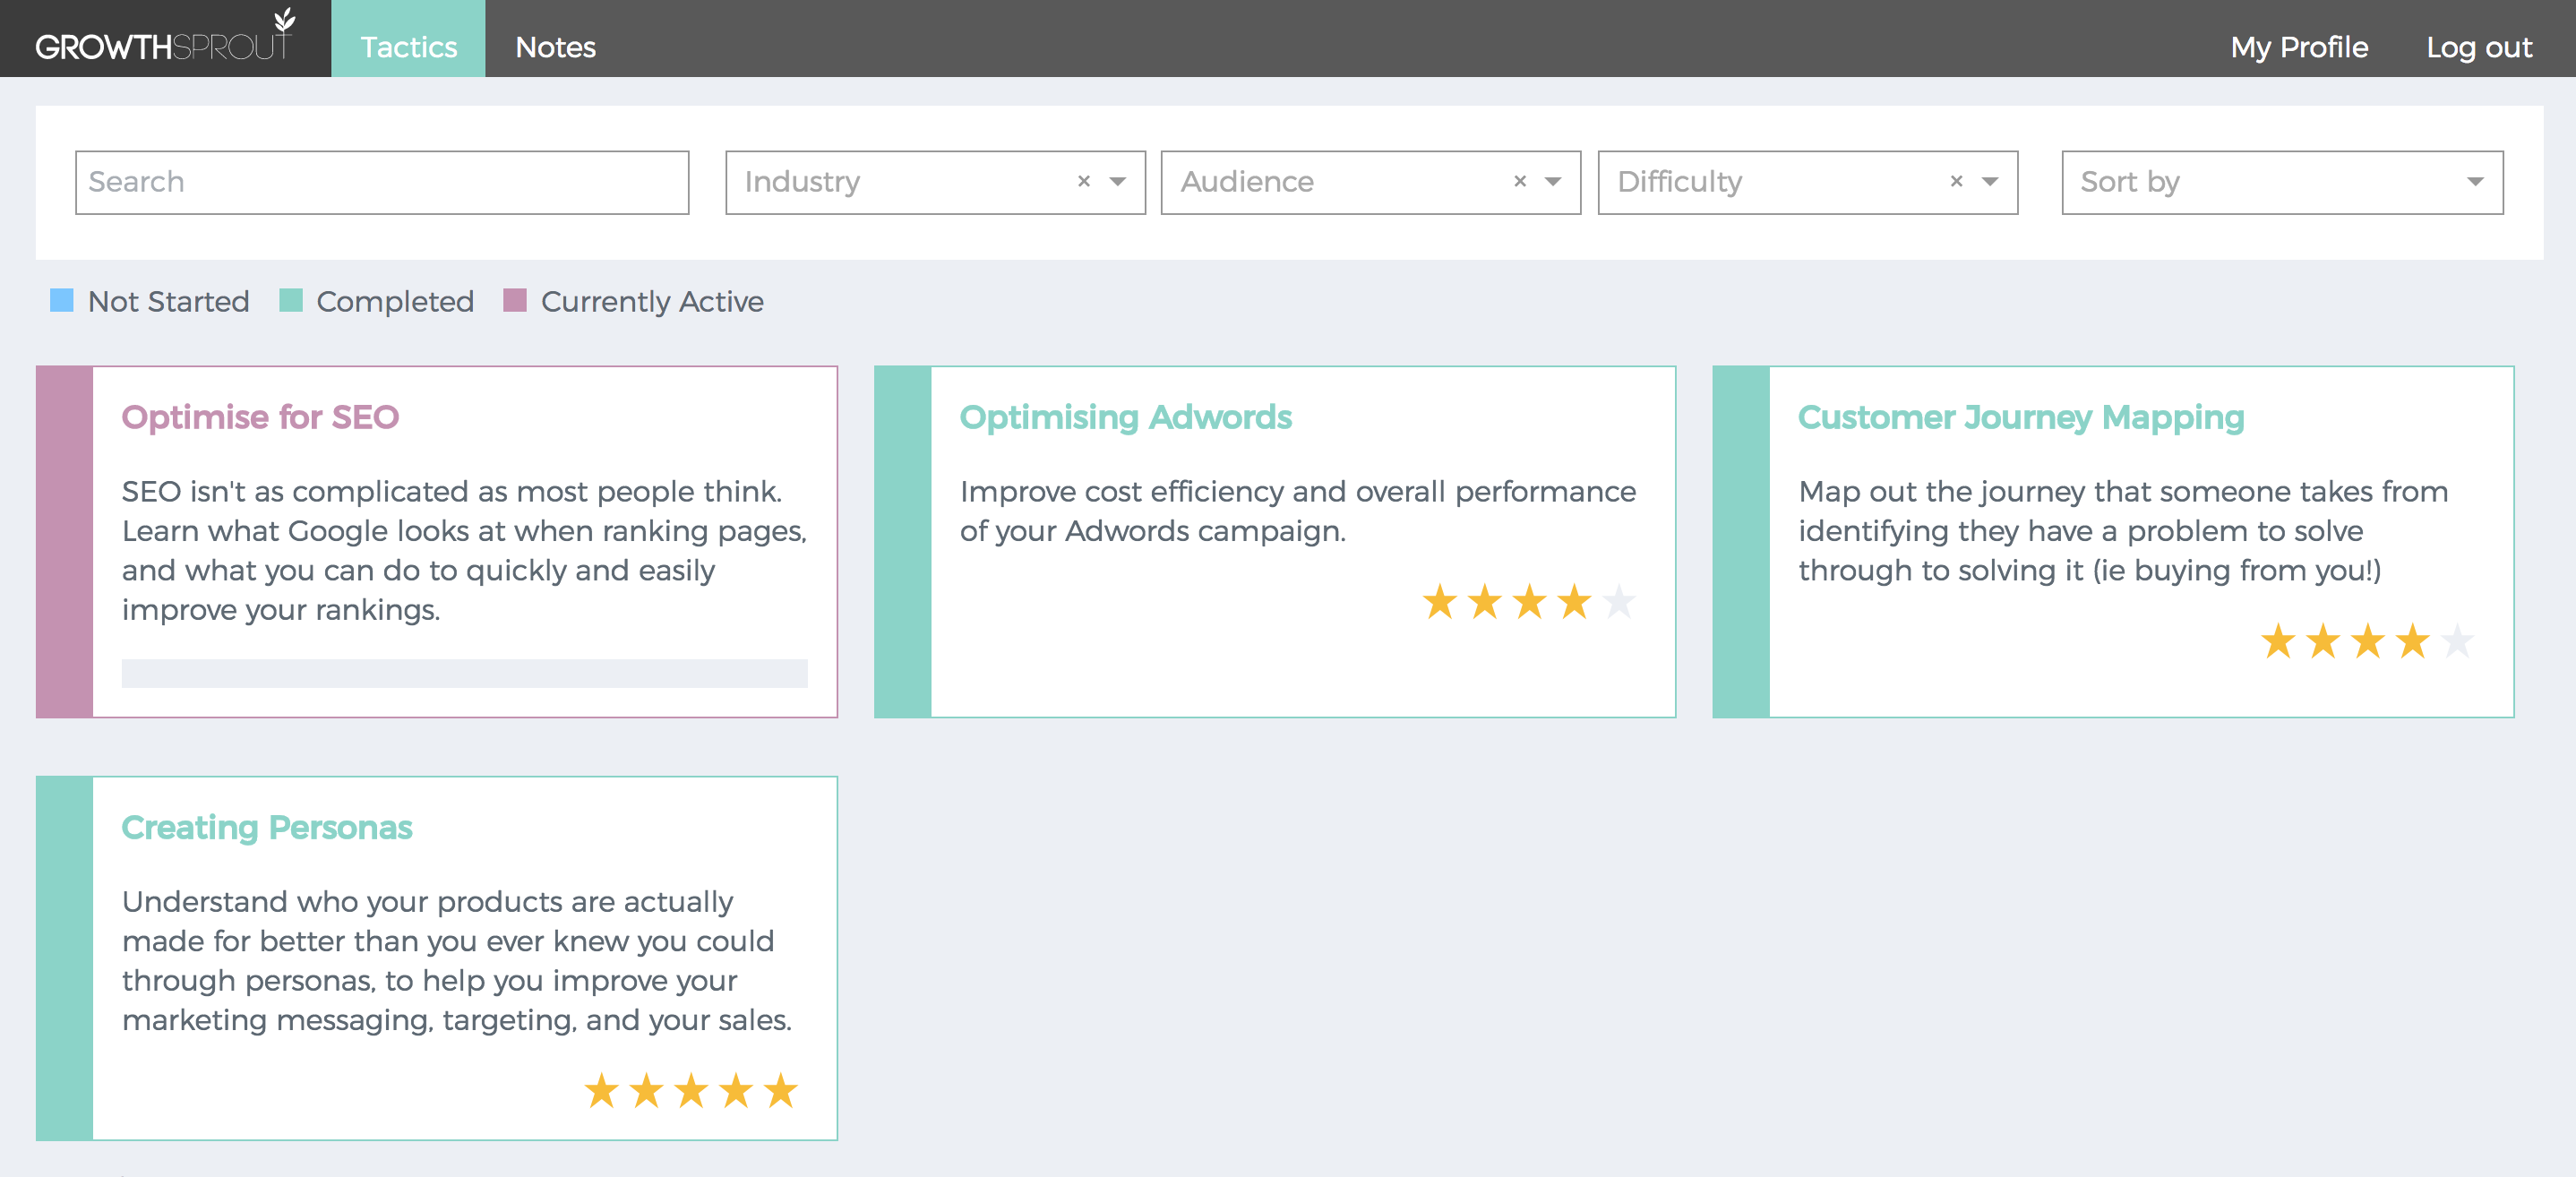Click the Optimise for SEO progress bar
This screenshot has width=2576, height=1177.
[464, 673]
